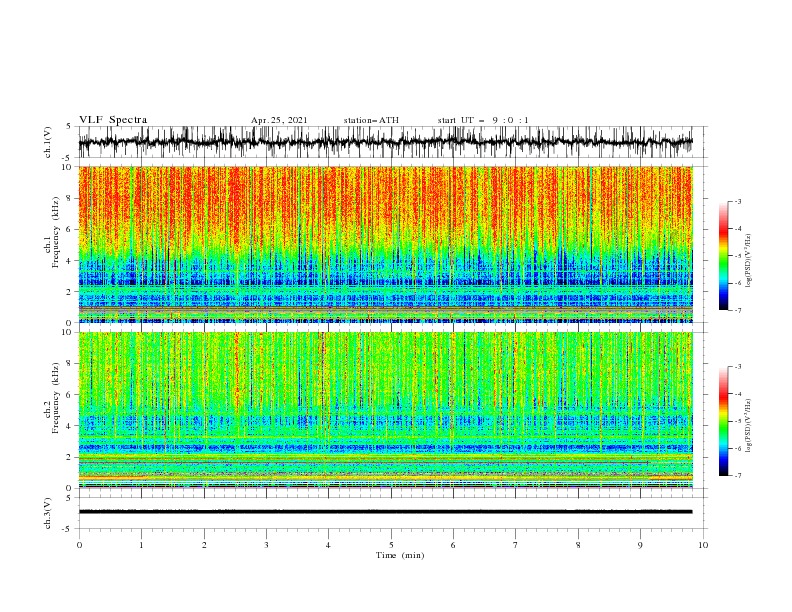Click the "ch.1(V)" waveform axis label
The height and width of the screenshot is (612, 792).
[48, 142]
